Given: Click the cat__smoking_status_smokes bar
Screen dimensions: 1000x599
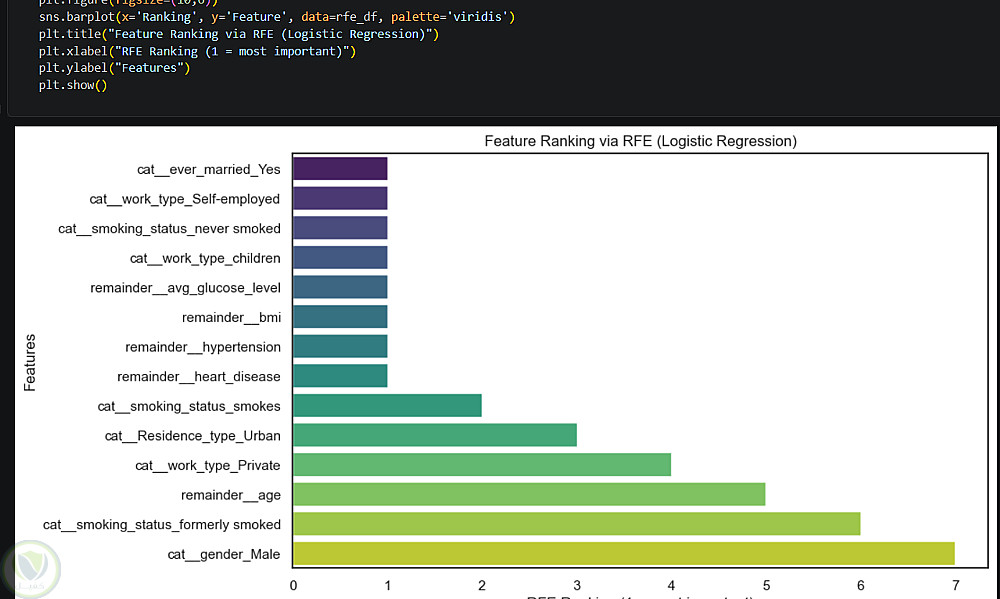Looking at the screenshot, I should click(386, 406).
